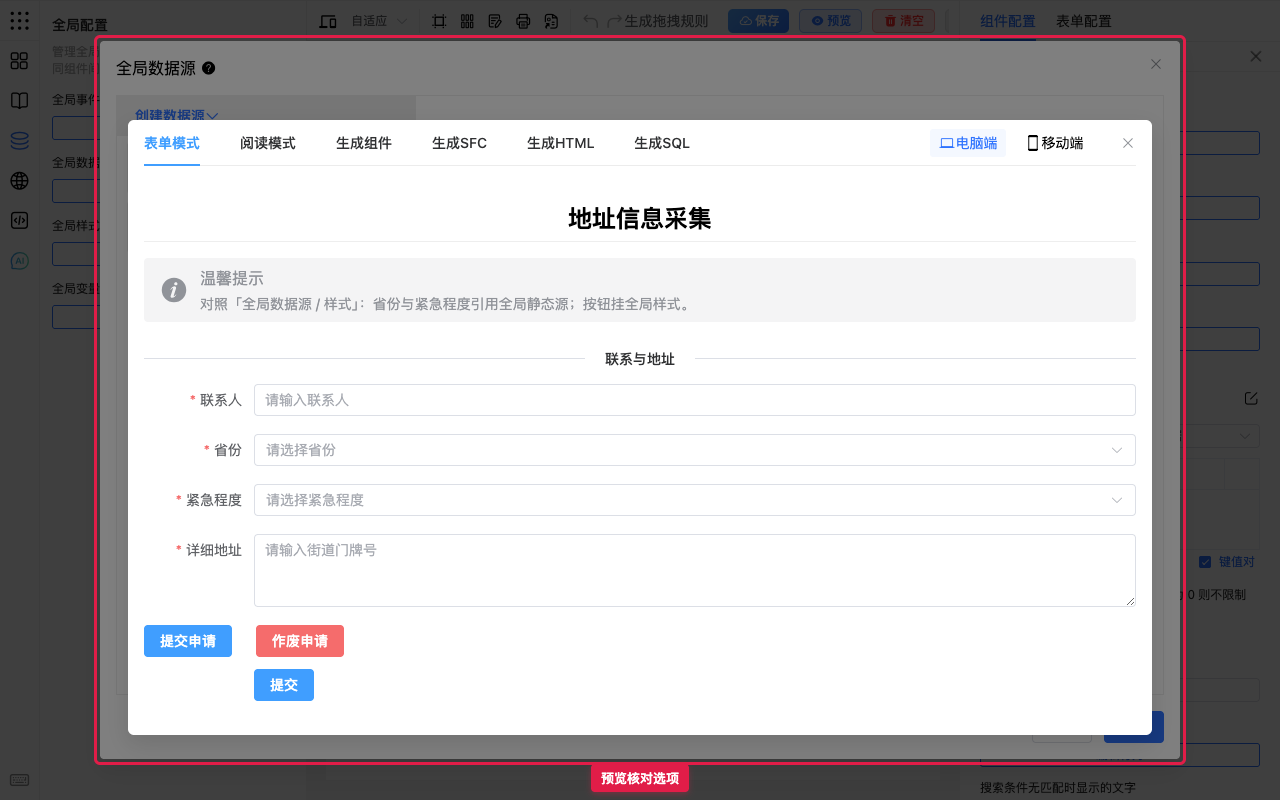The image size is (1280, 800).
Task: Toggle the 键值对 checkbox
Action: (1205, 562)
